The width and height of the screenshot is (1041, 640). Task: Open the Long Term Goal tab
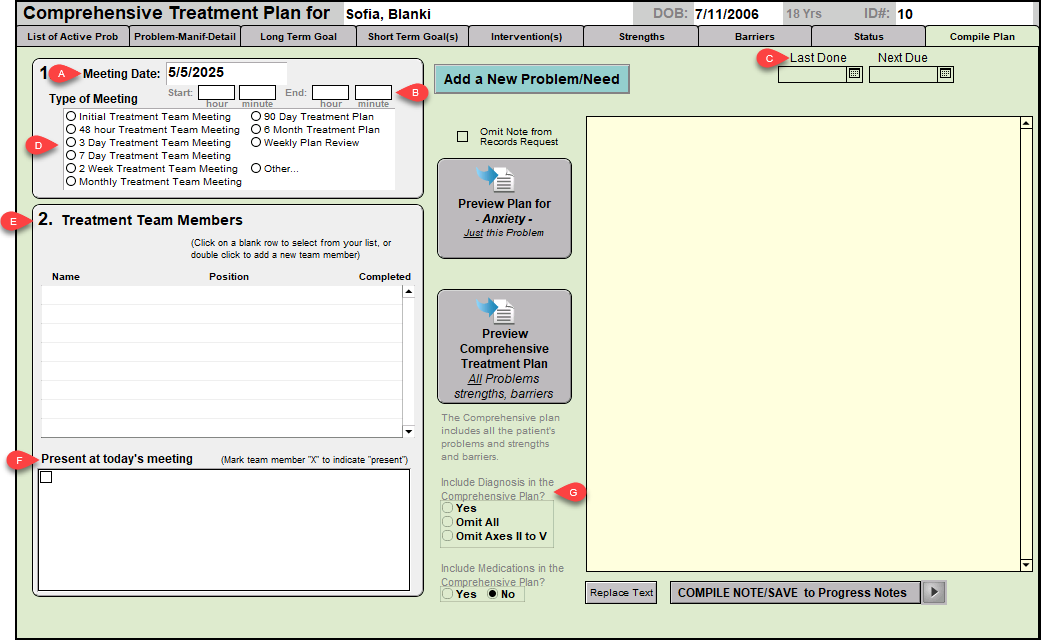click(x=298, y=37)
